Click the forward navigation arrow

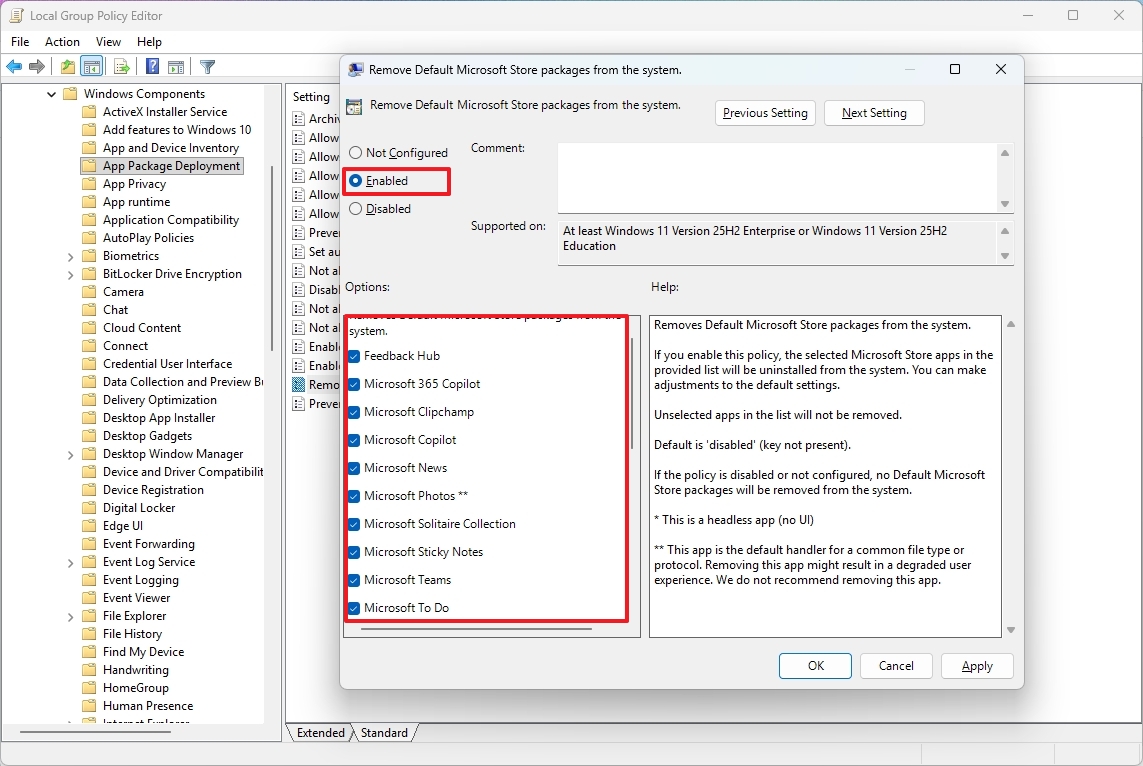point(38,66)
